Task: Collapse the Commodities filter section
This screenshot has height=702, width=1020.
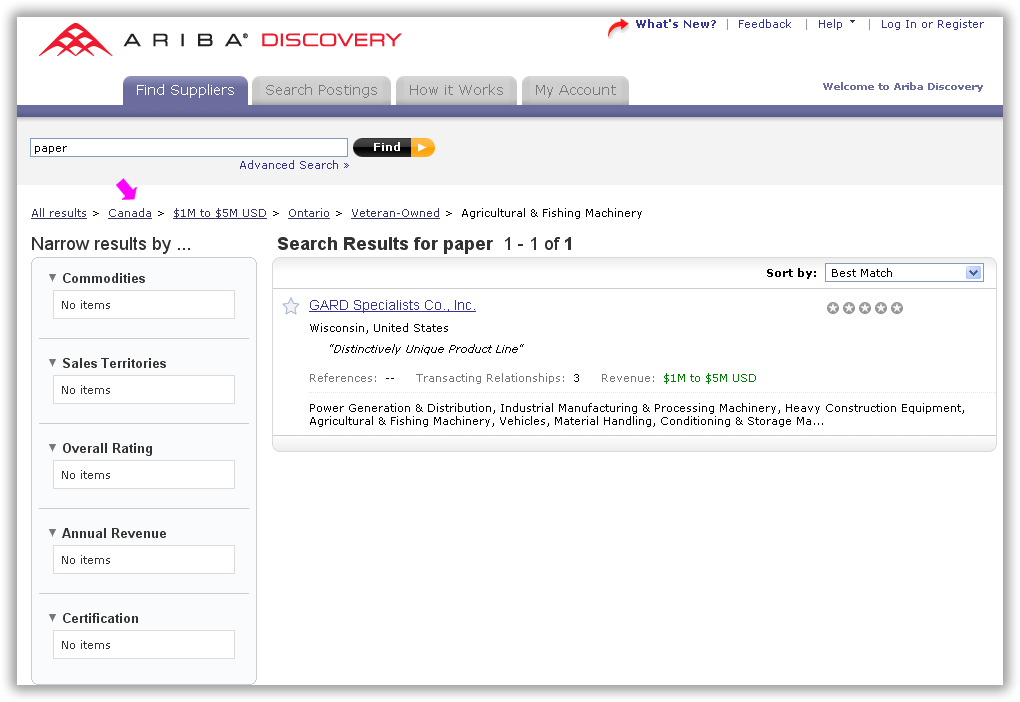Action: tap(52, 278)
